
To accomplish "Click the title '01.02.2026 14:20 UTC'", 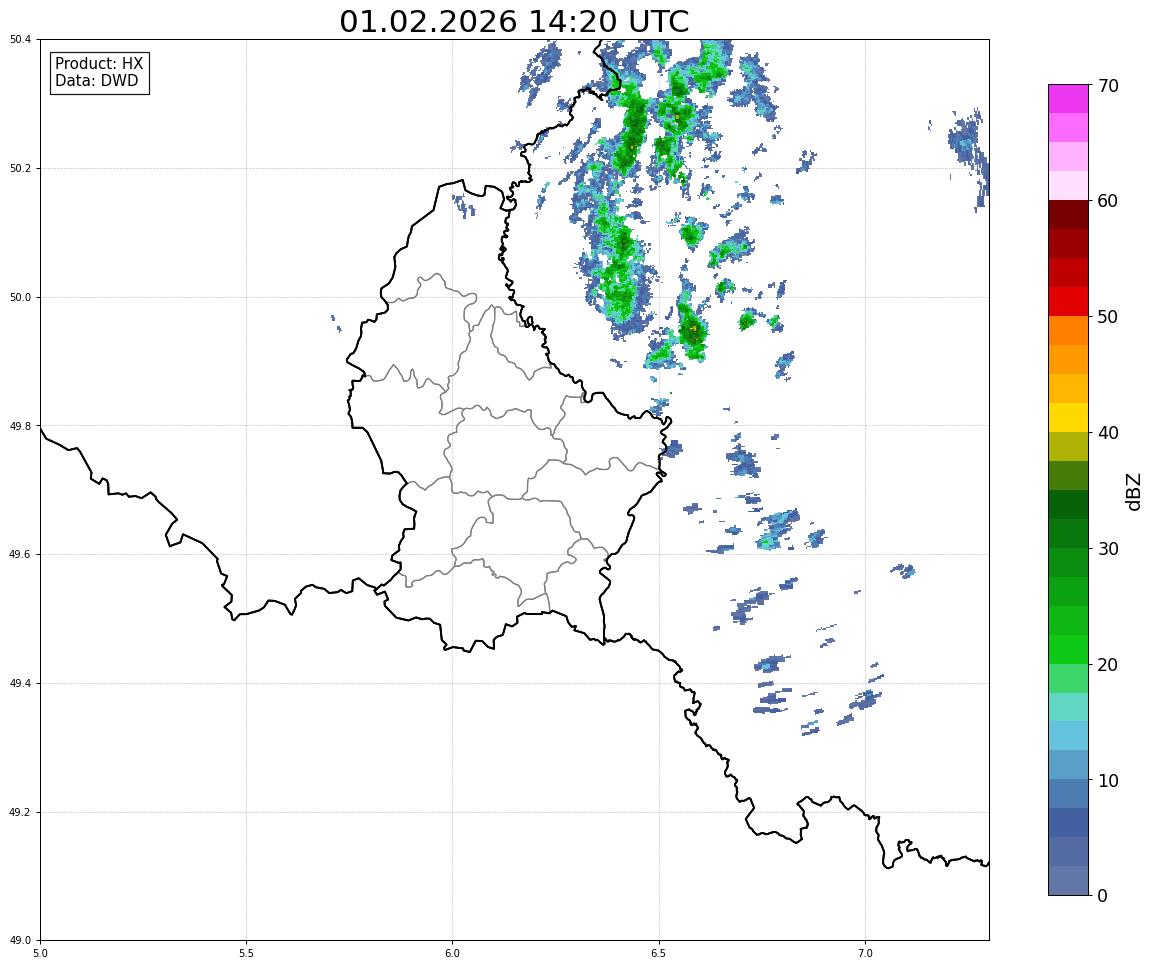I will pyautogui.click(x=514, y=21).
